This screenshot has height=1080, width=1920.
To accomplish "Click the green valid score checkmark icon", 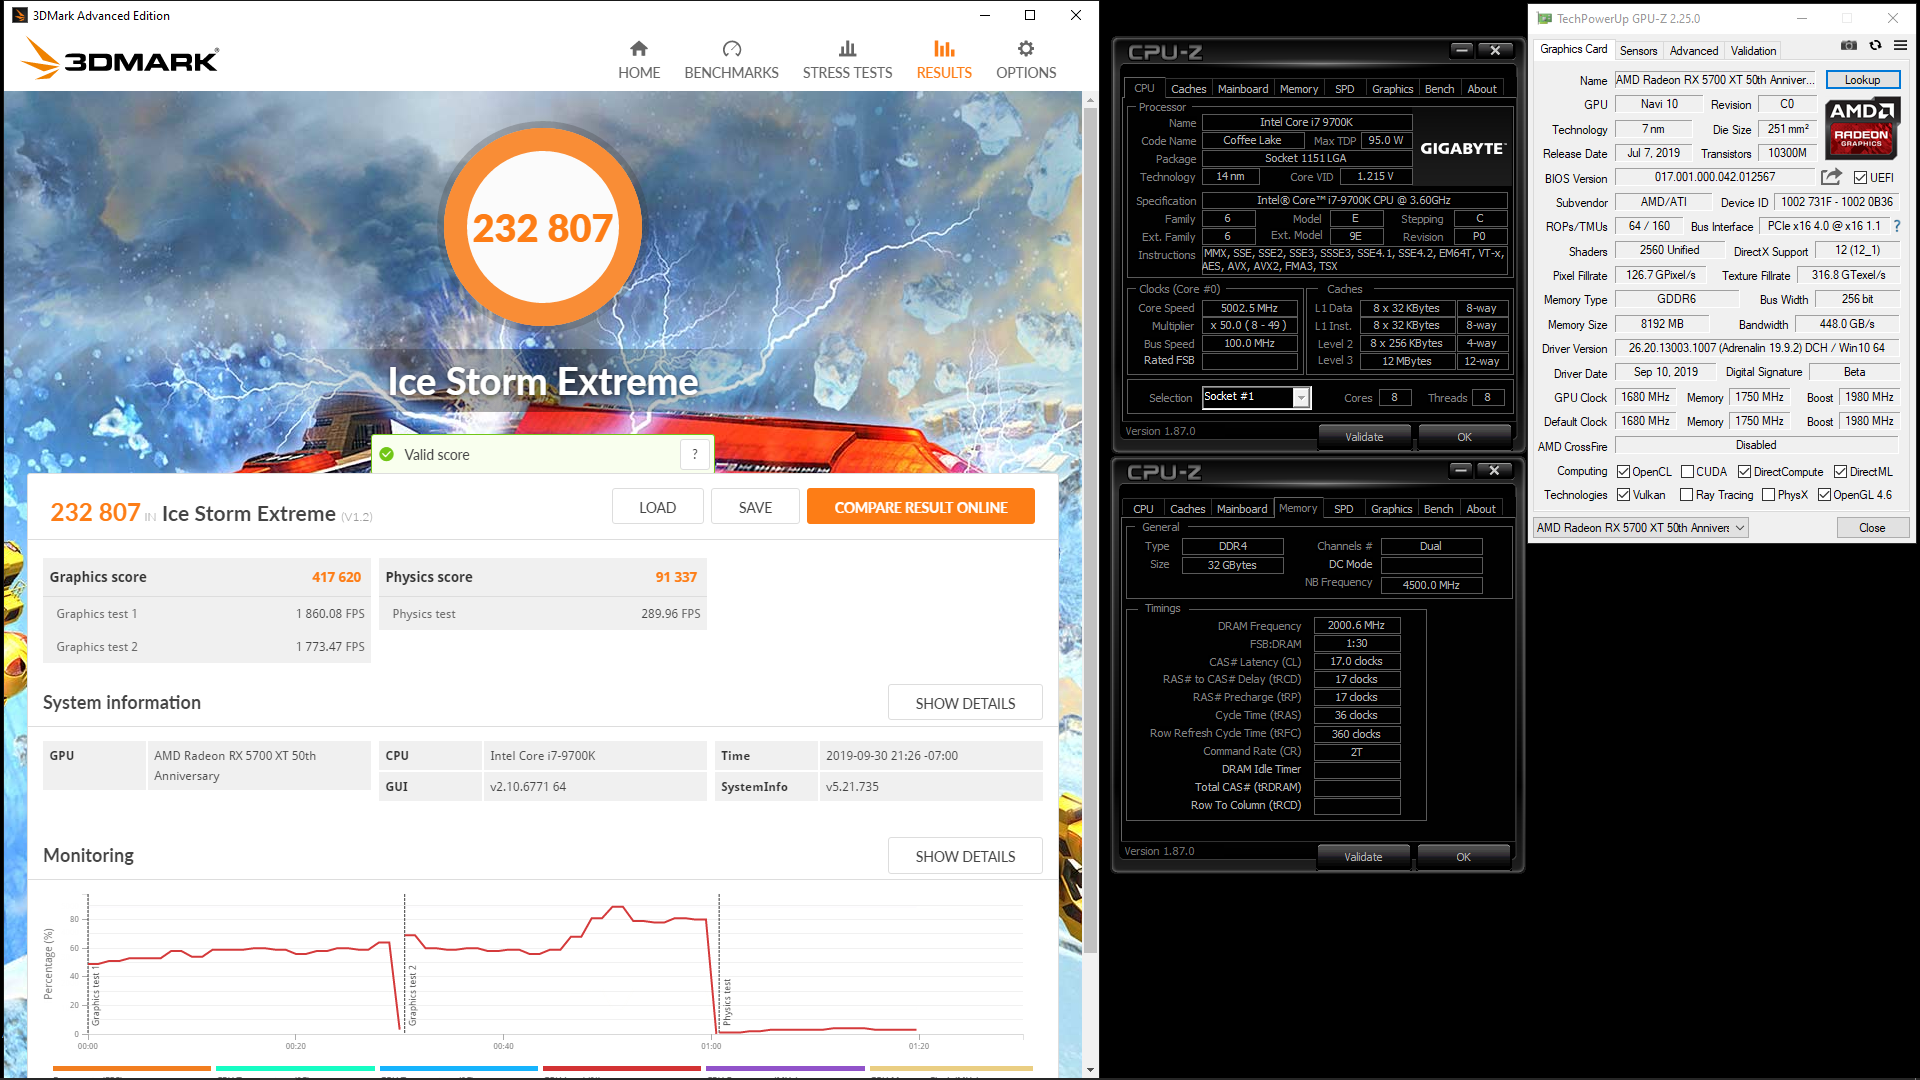I will [387, 454].
